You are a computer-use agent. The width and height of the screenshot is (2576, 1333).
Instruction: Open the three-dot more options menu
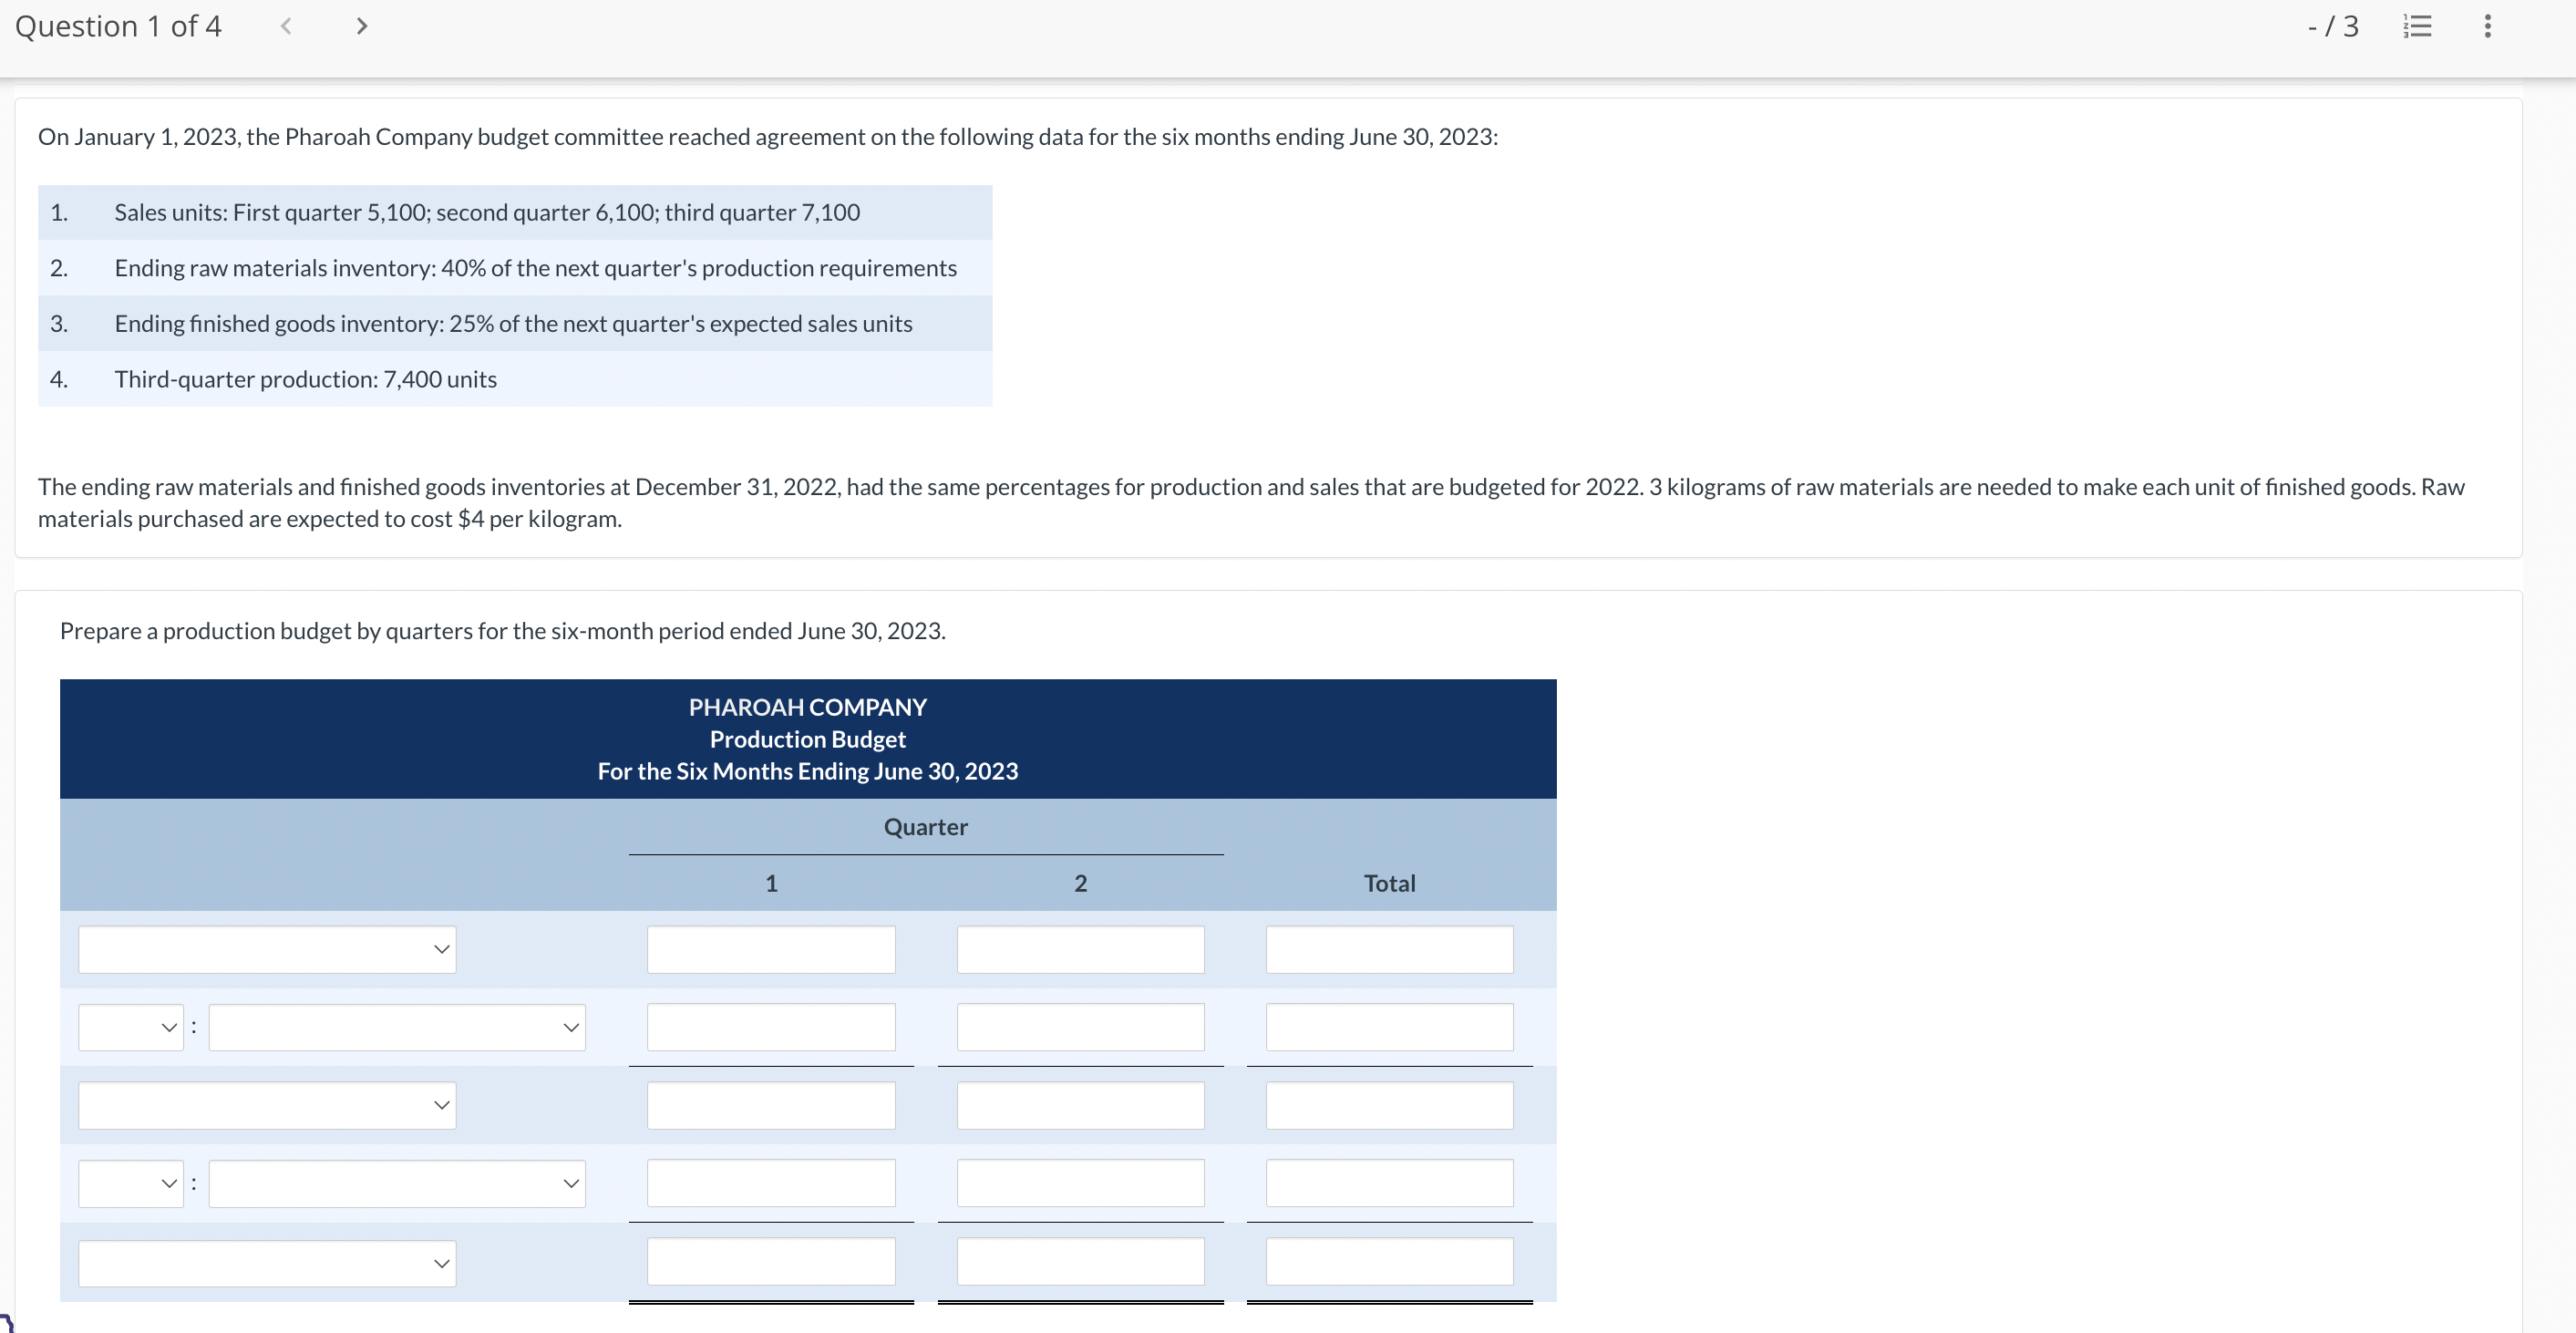click(x=2487, y=26)
